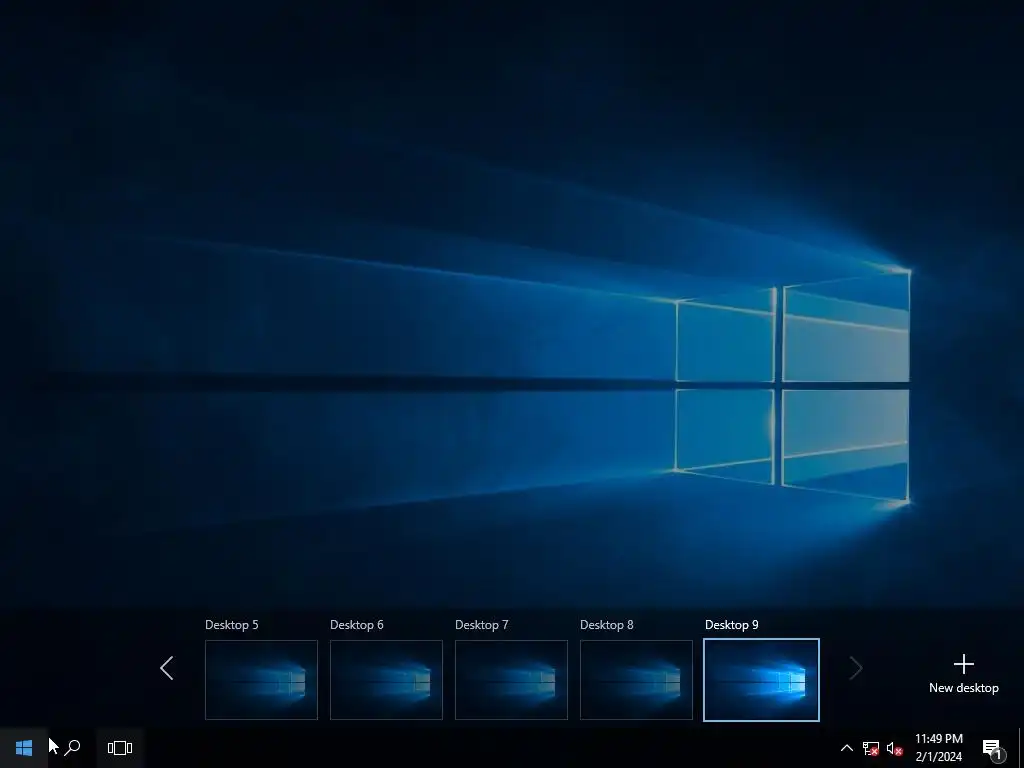
Task: Select the highlighted Desktop 9 thumbnail
Action: point(761,680)
